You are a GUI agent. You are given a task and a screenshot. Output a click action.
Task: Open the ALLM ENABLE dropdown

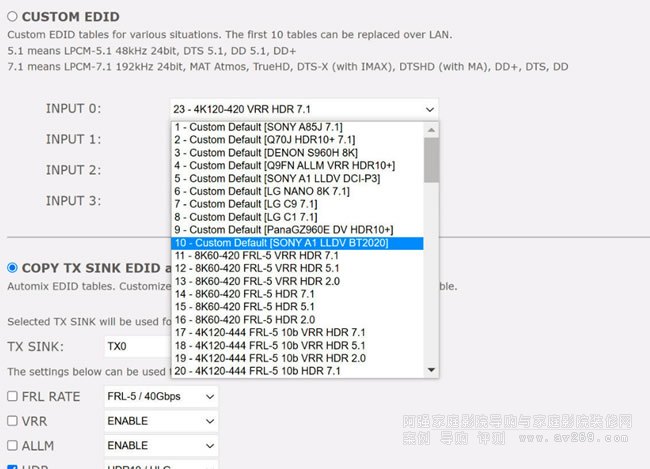tap(160, 445)
